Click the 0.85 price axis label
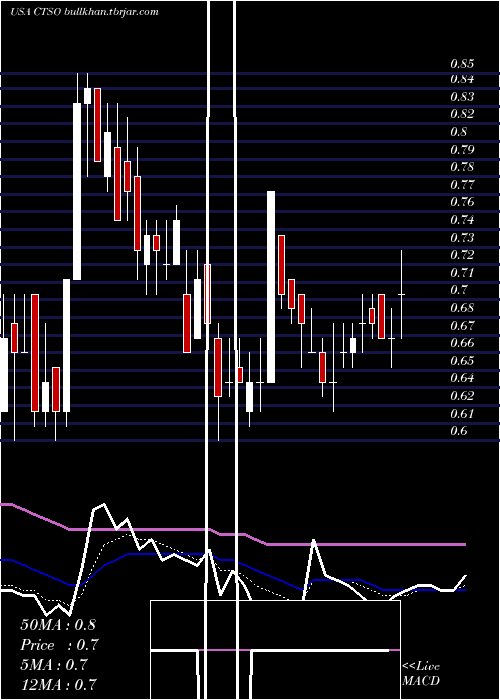 [x=462, y=64]
